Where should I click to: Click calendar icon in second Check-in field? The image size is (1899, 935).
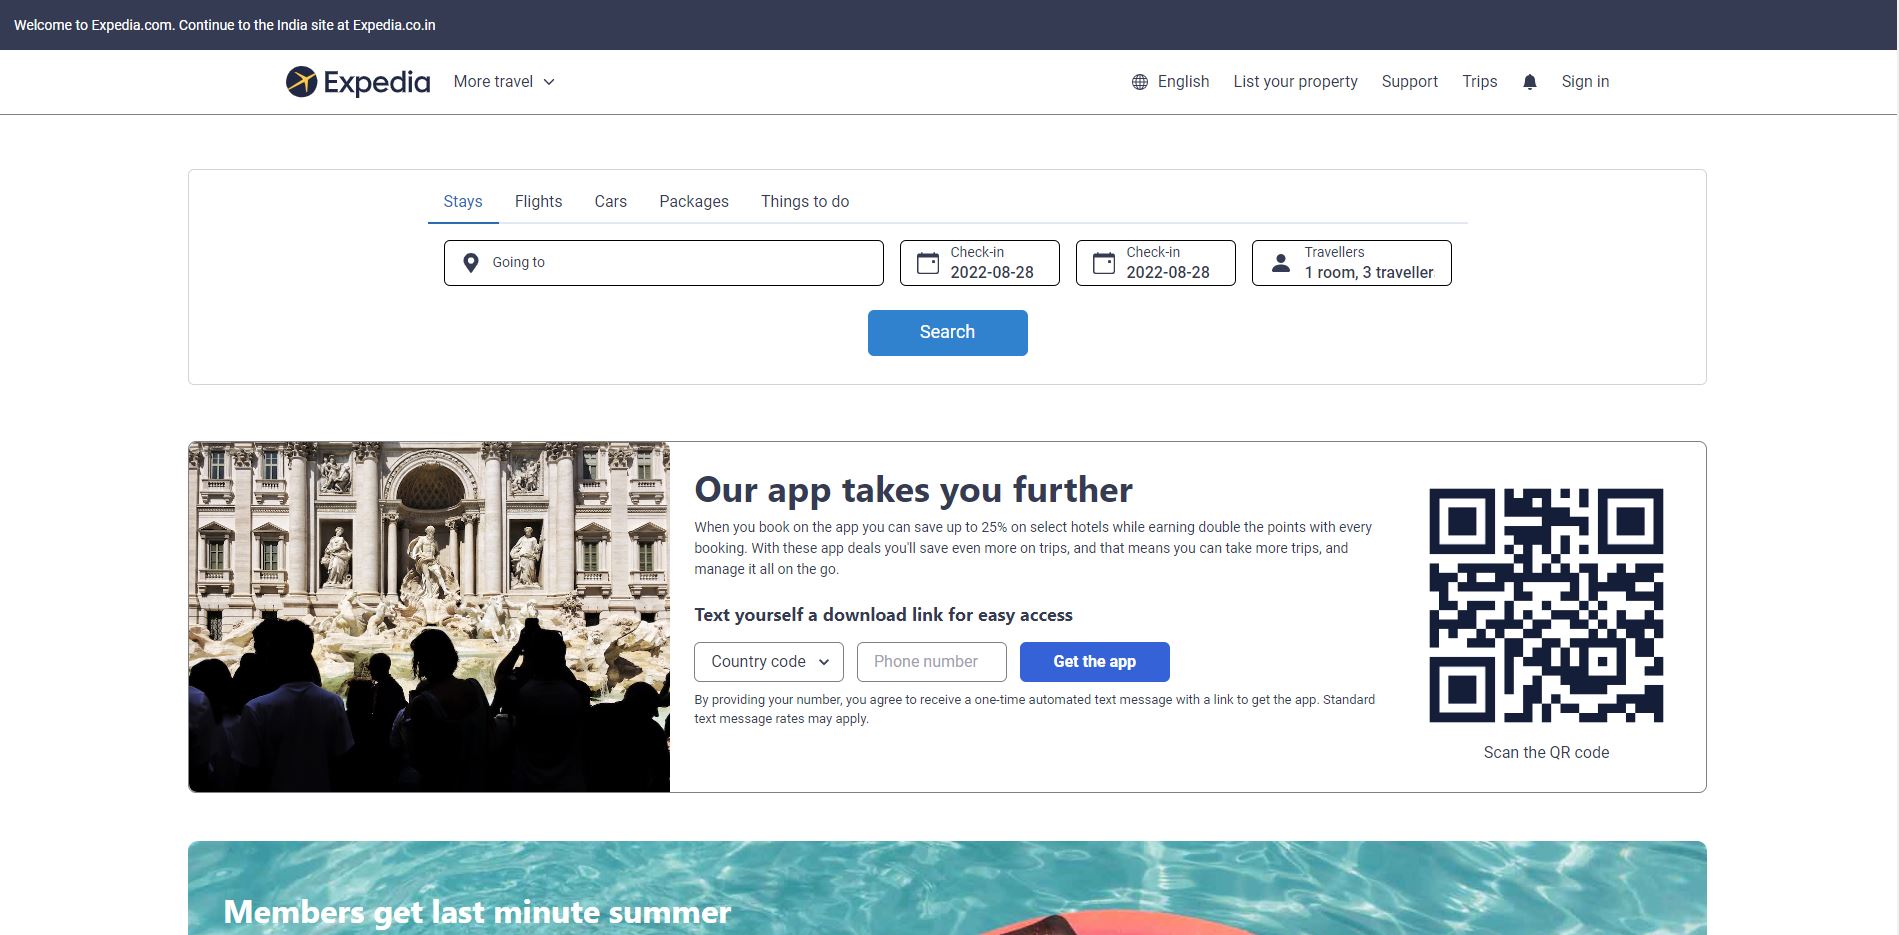pos(1104,263)
